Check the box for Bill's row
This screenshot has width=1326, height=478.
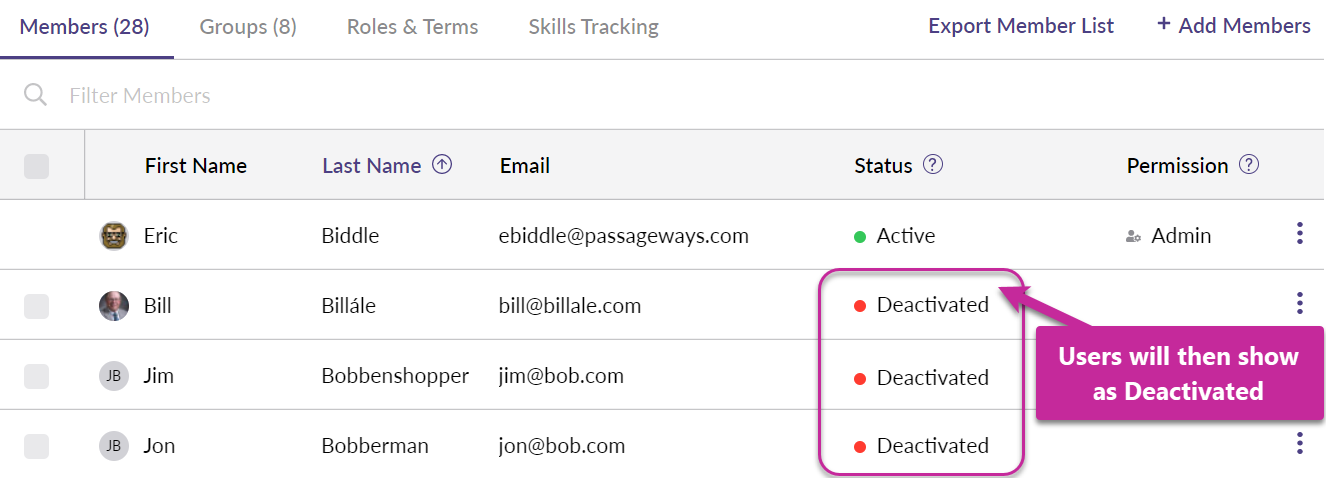point(36,306)
